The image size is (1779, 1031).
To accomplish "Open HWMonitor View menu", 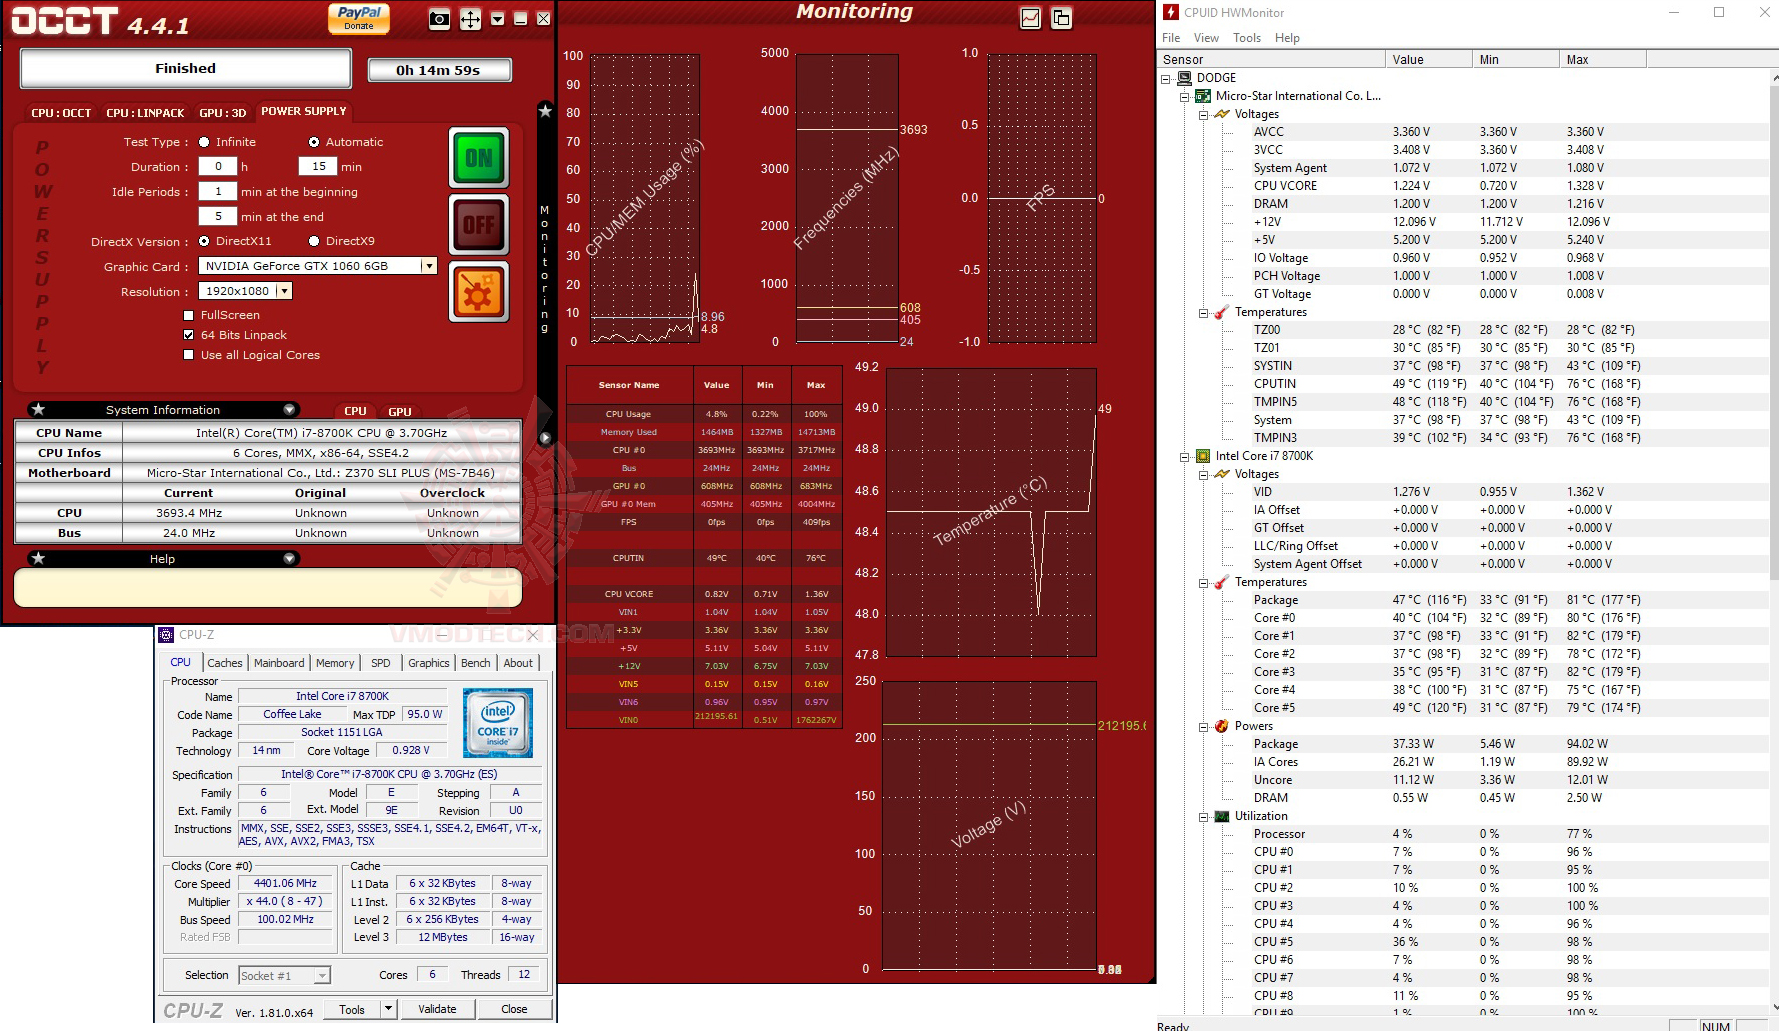I will 1206,38.
